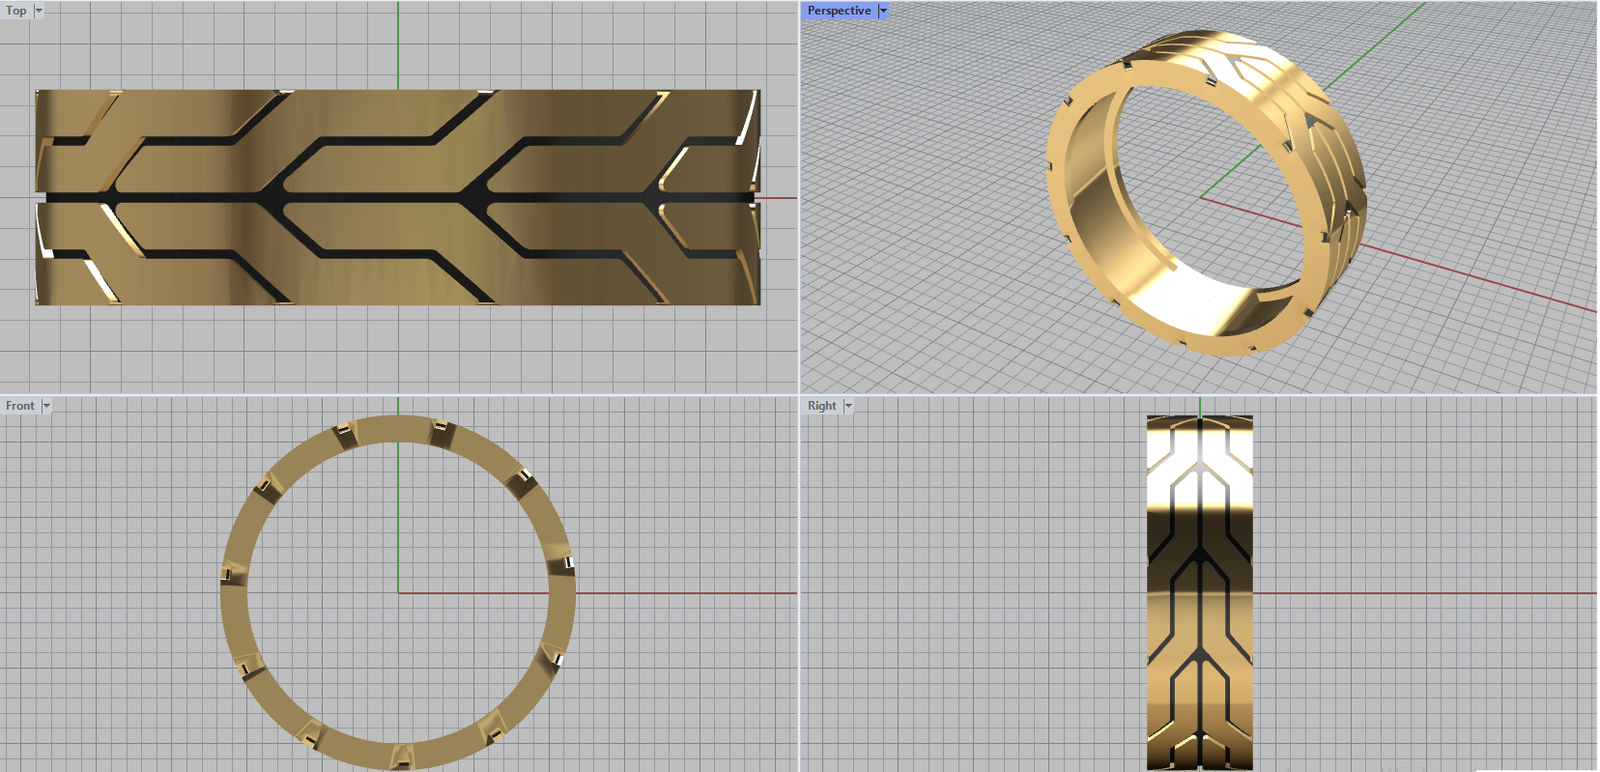
Task: Expand the Right viewport menu arrow
Action: 848,406
